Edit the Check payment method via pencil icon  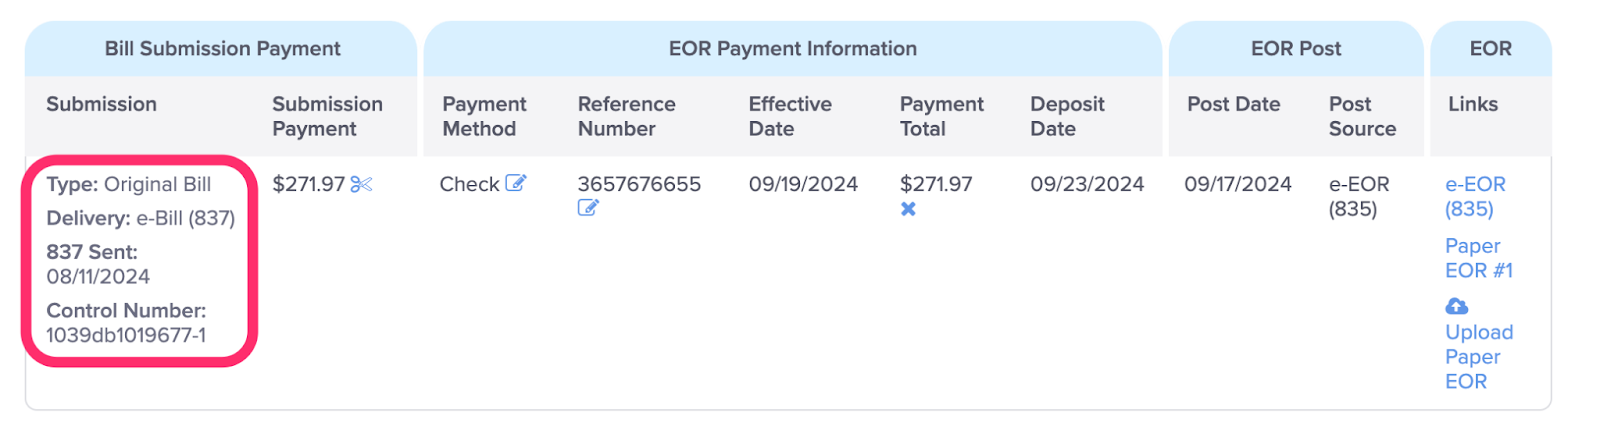click(x=515, y=183)
